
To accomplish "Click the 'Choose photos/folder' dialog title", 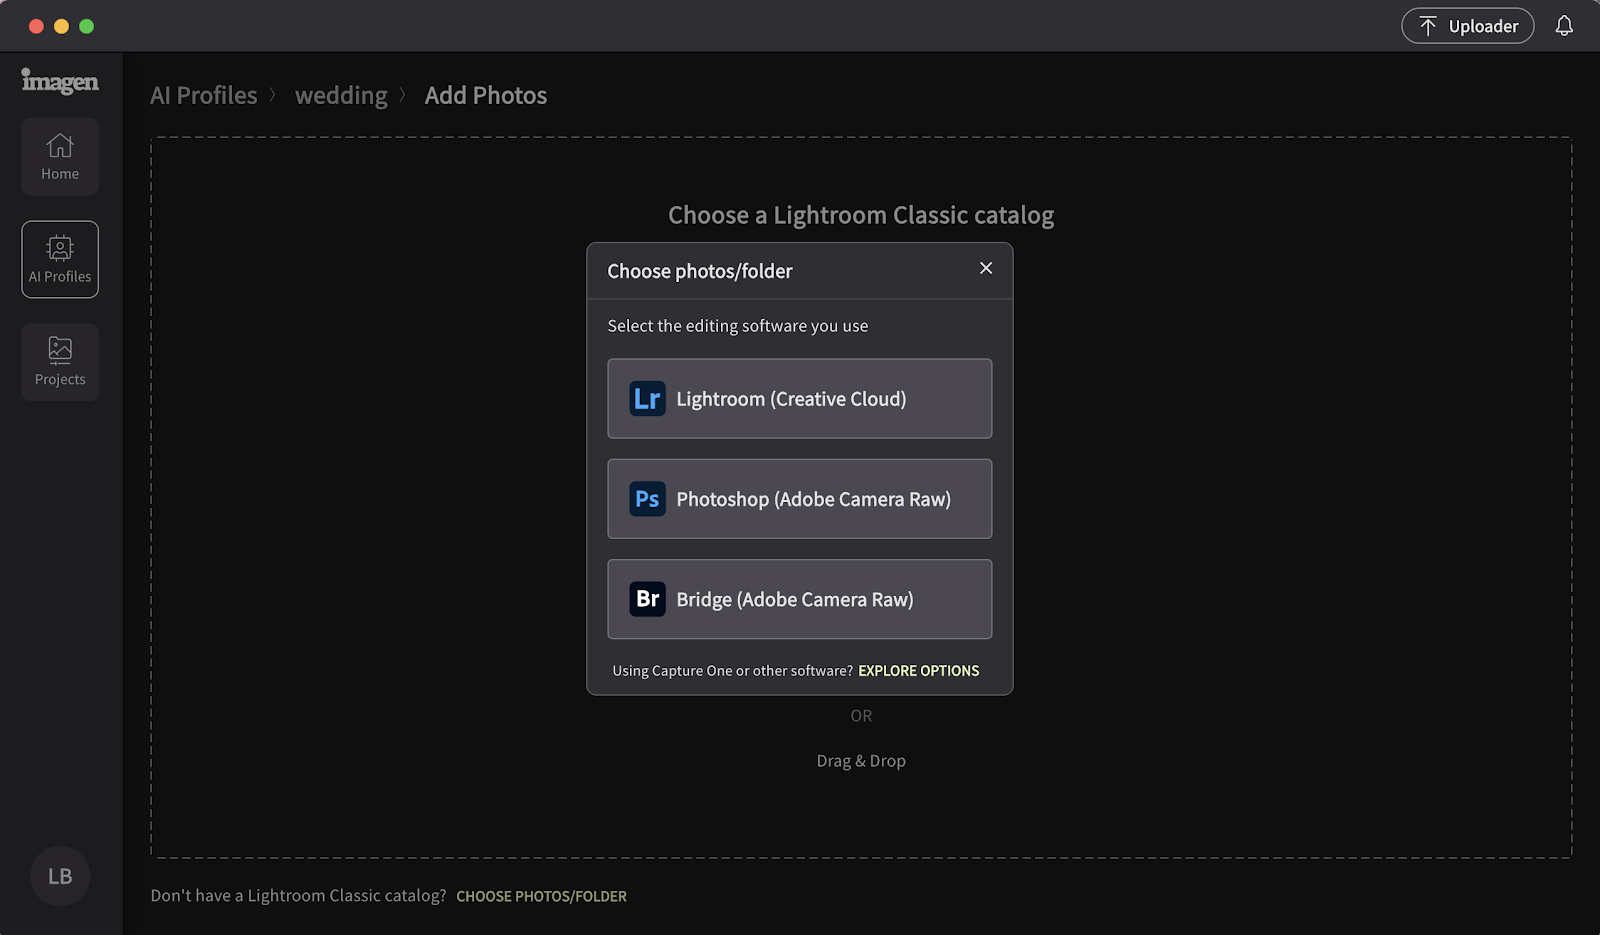I will 700,271.
